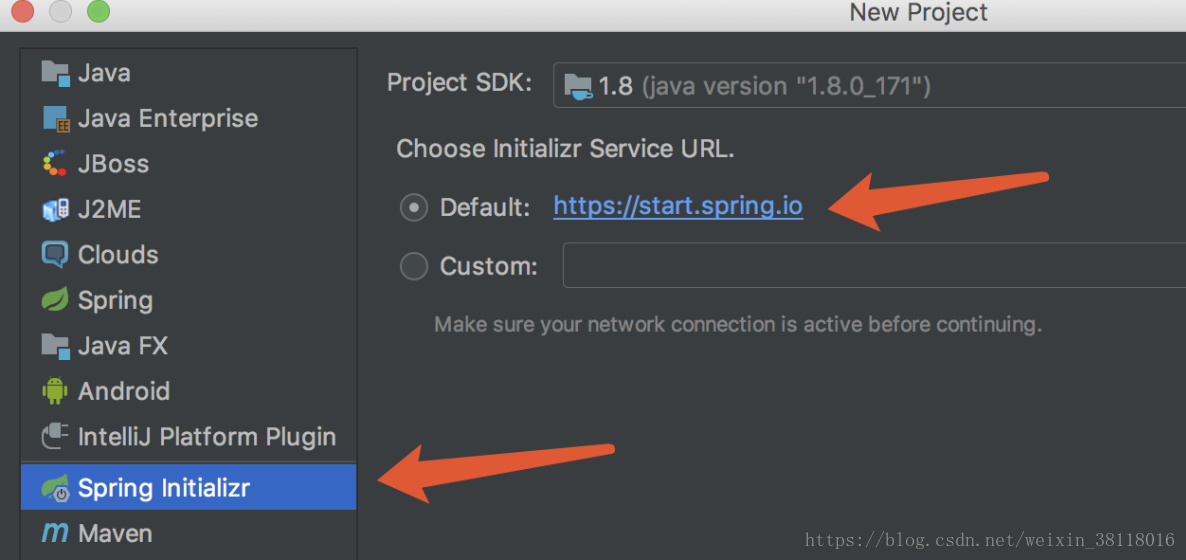
Task: Open the Project SDK dropdown
Action: click(x=869, y=86)
